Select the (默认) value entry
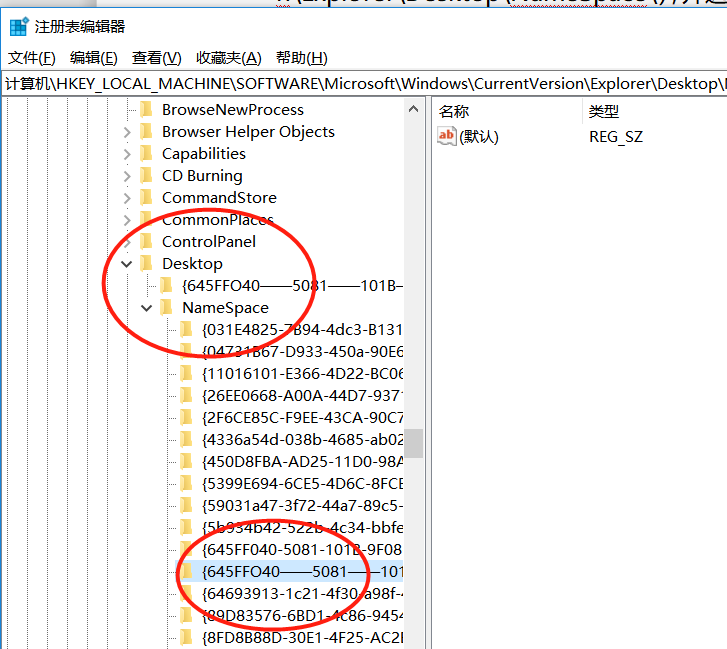This screenshot has width=727, height=649. [x=478, y=137]
